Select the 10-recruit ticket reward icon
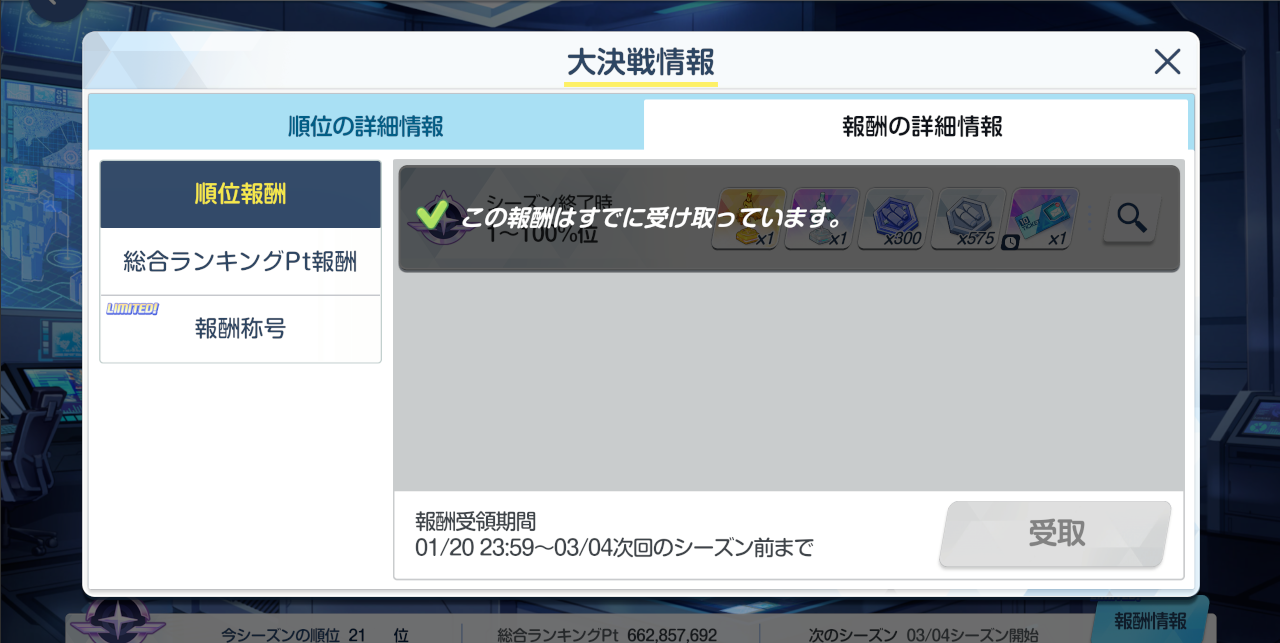This screenshot has width=1280, height=643. [x=1044, y=218]
